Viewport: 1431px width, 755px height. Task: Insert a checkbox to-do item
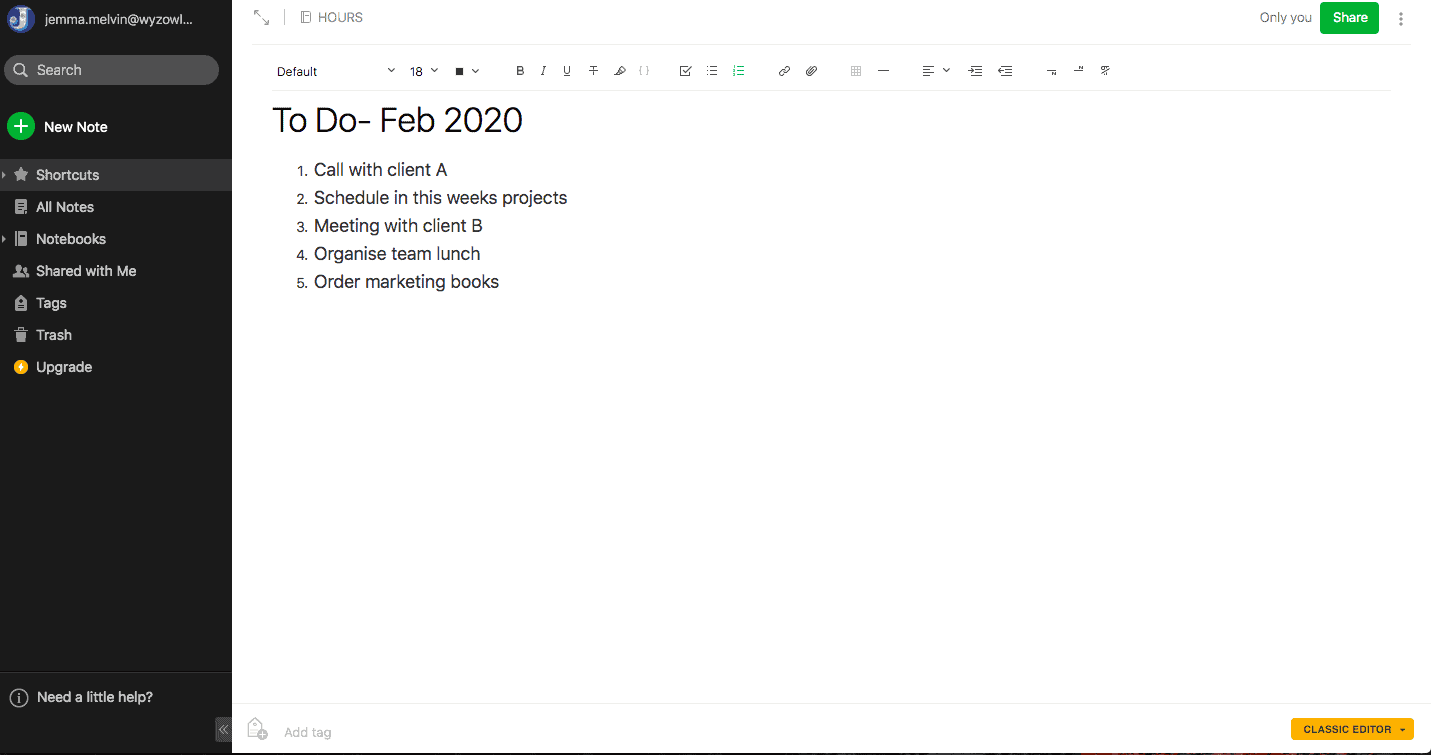685,71
